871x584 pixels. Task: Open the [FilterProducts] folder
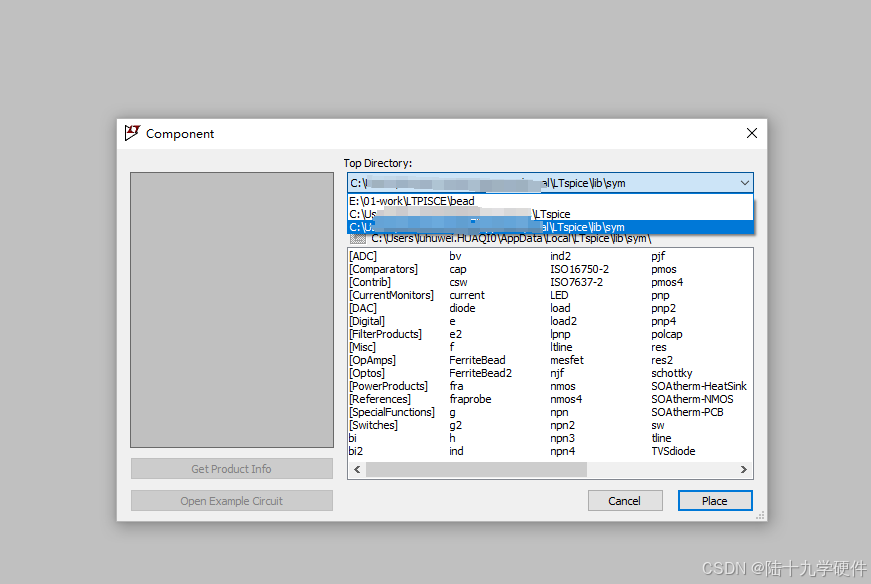click(386, 334)
